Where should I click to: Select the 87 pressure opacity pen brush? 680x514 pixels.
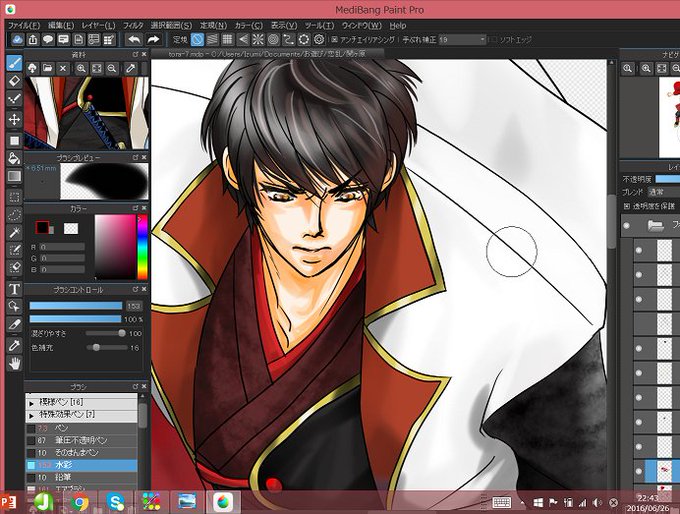click(x=82, y=440)
